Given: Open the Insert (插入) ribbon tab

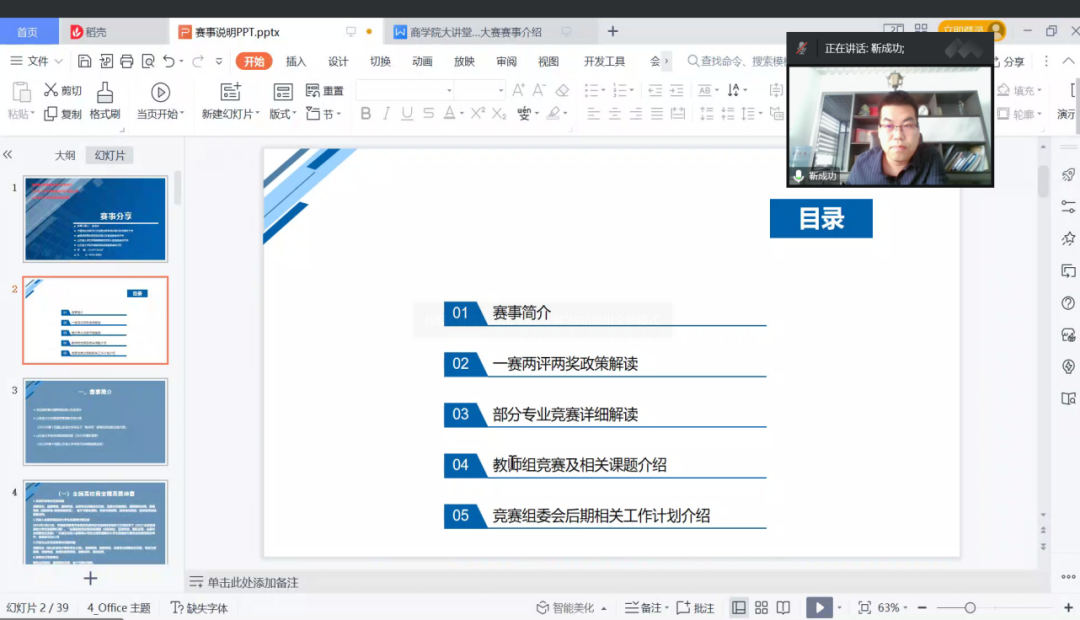Looking at the screenshot, I should (296, 61).
